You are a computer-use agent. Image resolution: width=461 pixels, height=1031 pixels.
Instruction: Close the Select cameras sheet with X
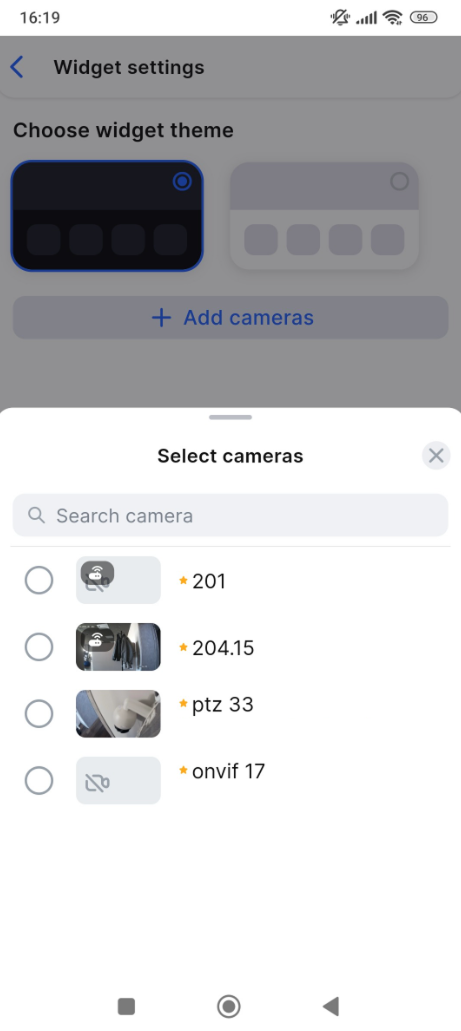(x=436, y=455)
